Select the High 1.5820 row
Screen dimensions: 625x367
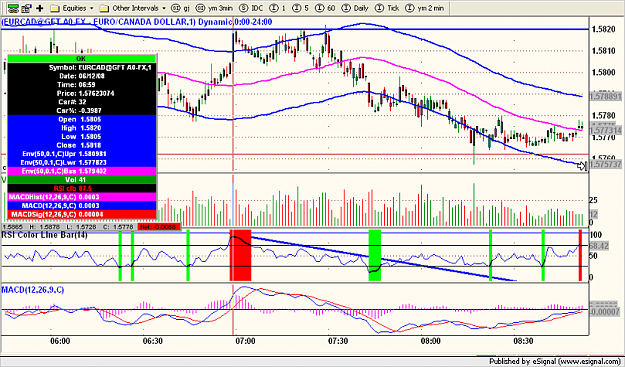[82, 128]
